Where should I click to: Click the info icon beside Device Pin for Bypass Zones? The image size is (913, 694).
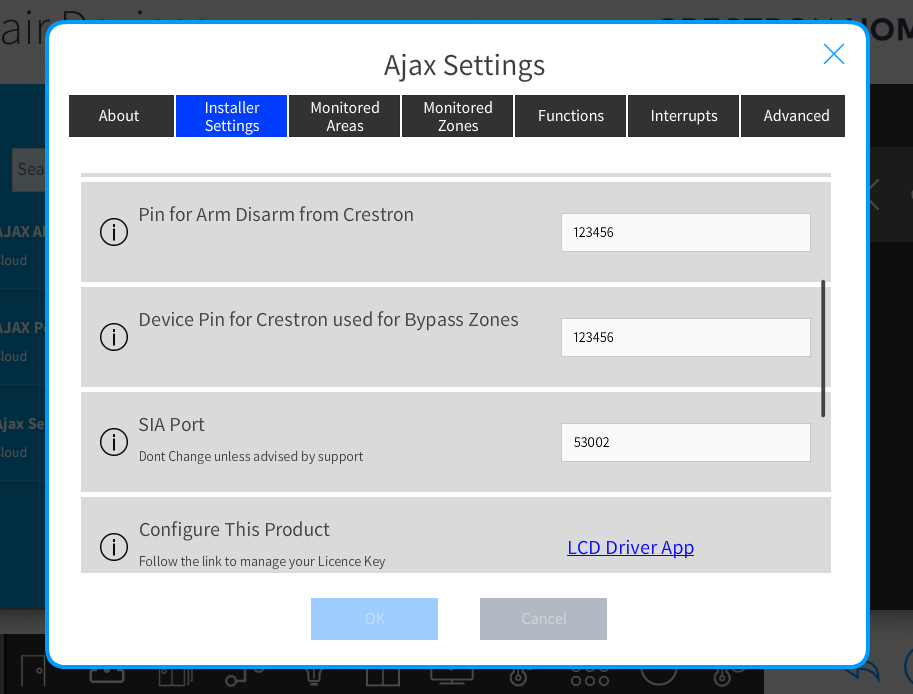114,337
